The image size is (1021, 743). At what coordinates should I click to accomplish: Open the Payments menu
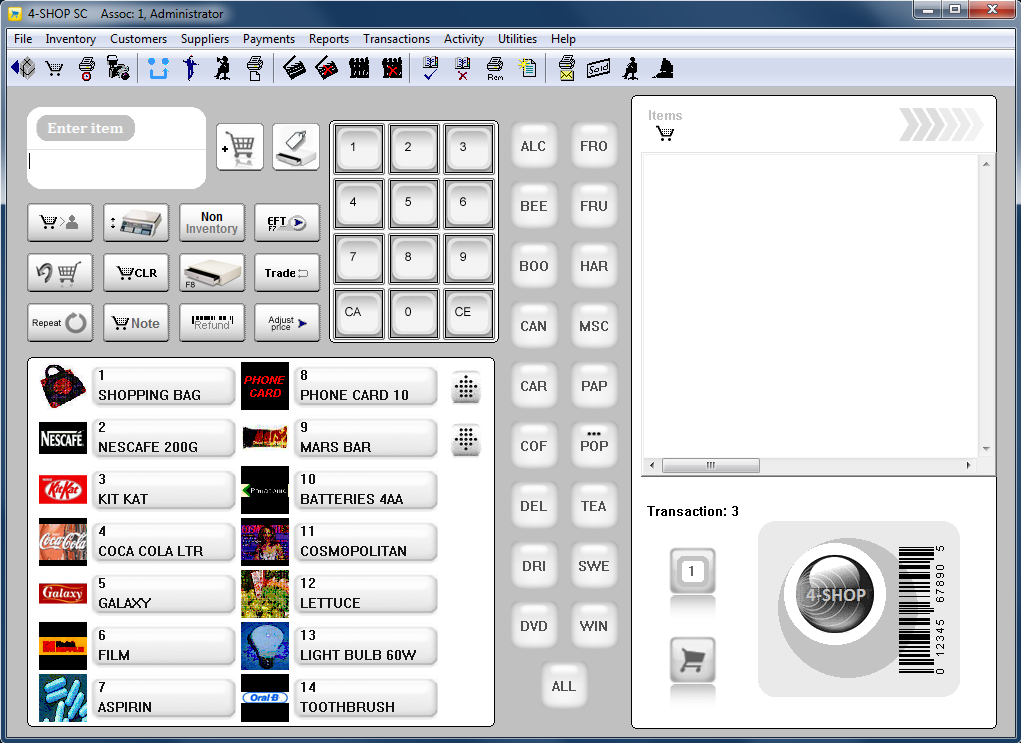tap(269, 39)
